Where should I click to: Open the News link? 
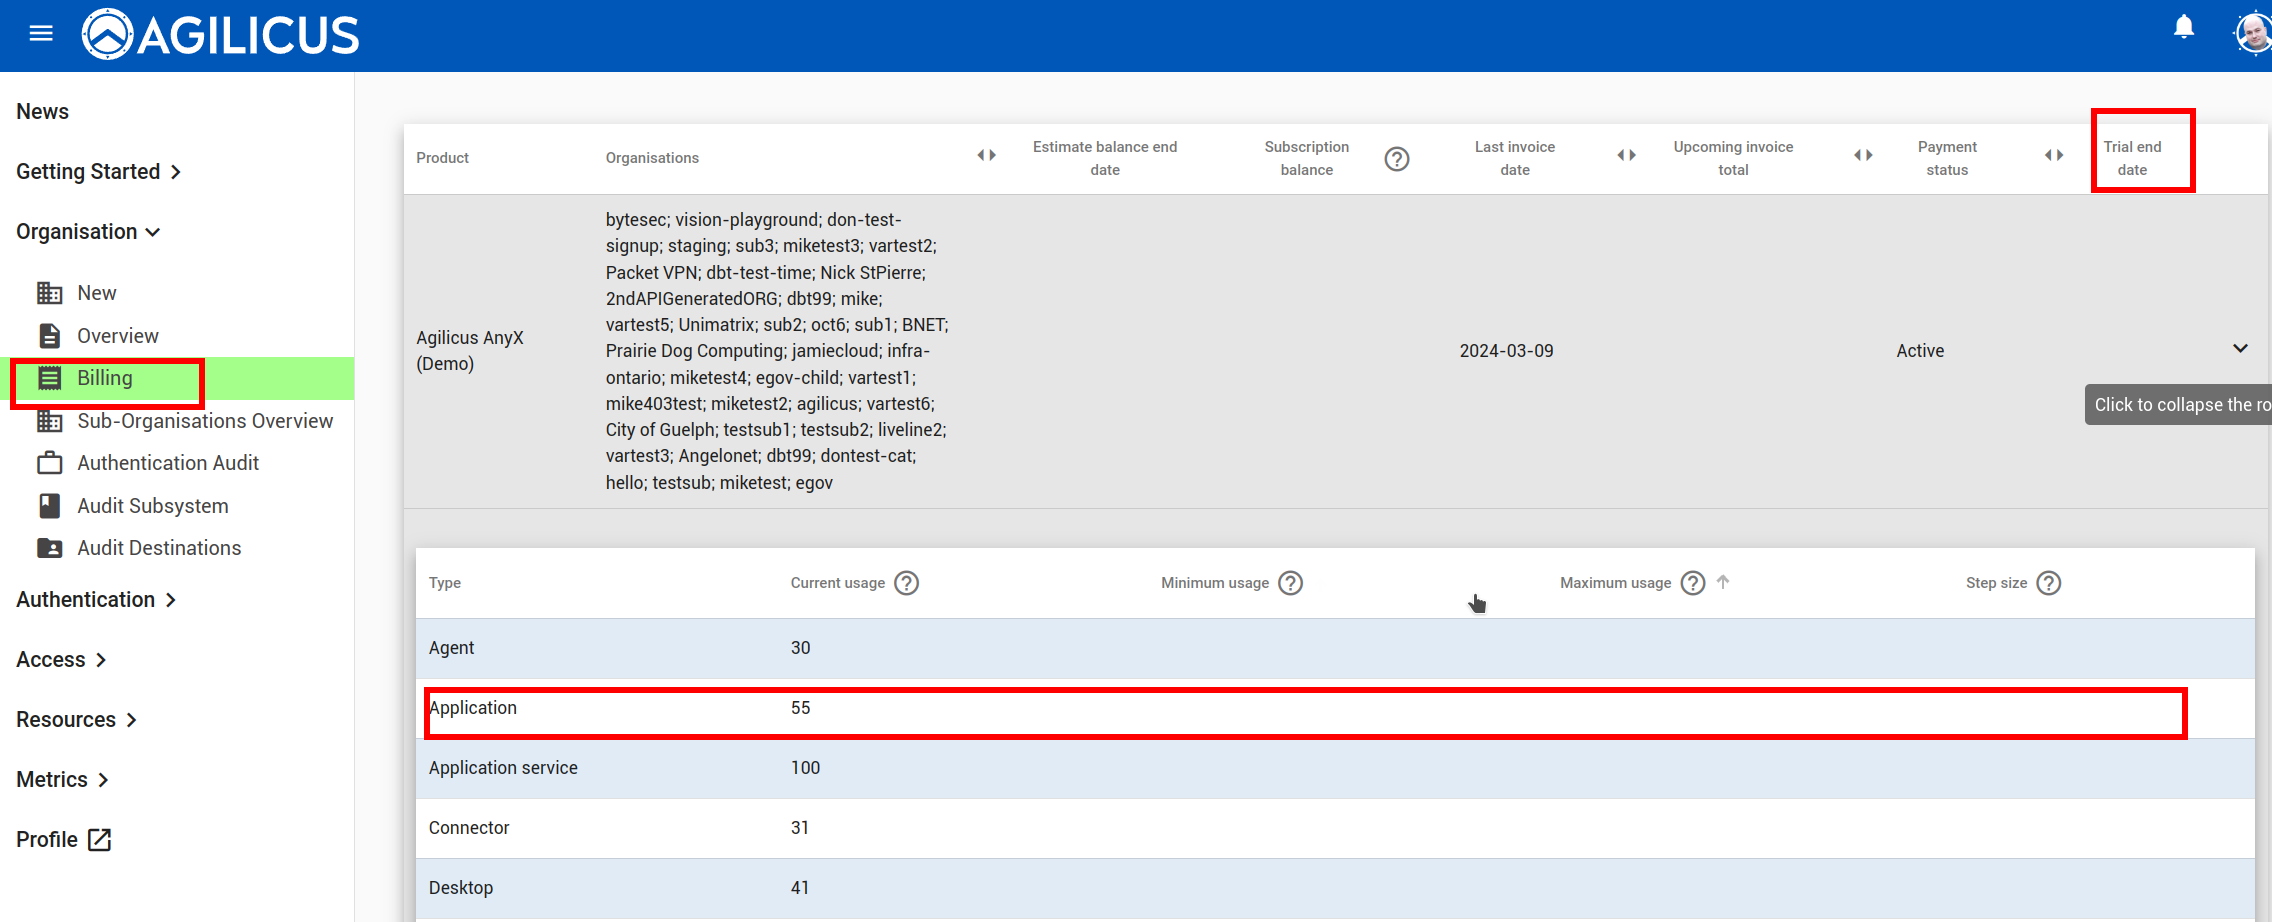(x=42, y=112)
